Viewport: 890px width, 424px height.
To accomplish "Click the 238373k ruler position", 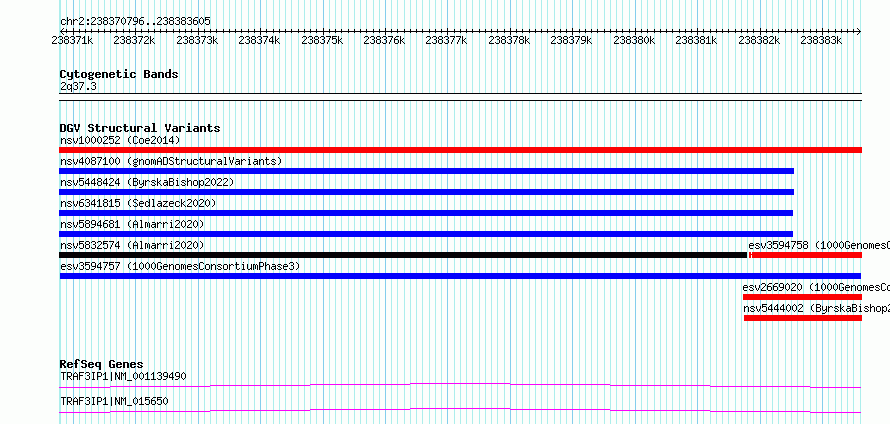I will coord(197,40).
